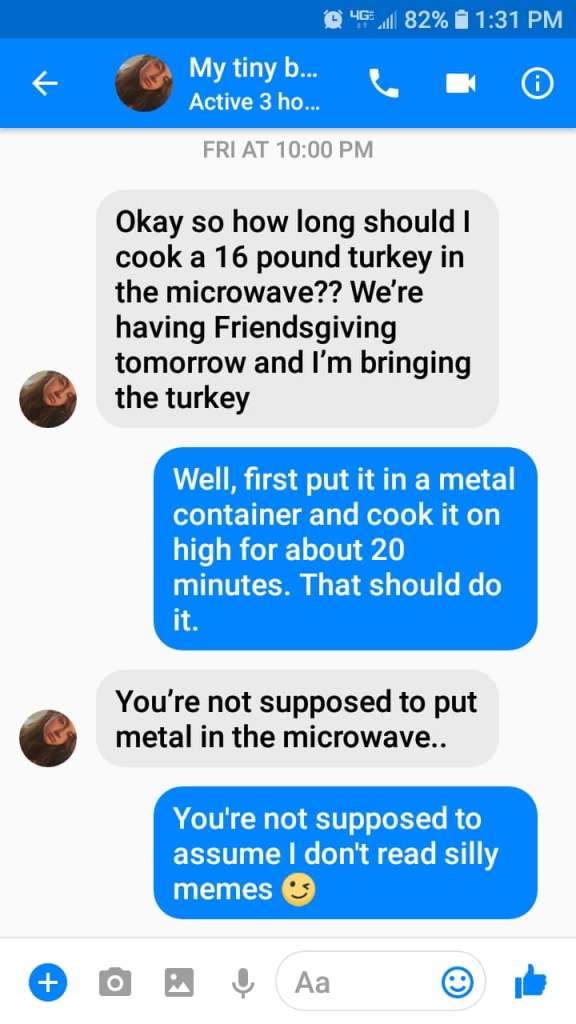Screen dimensions: 576x1024
Task: Tap the My tiny b... contact name
Action: coord(254,67)
